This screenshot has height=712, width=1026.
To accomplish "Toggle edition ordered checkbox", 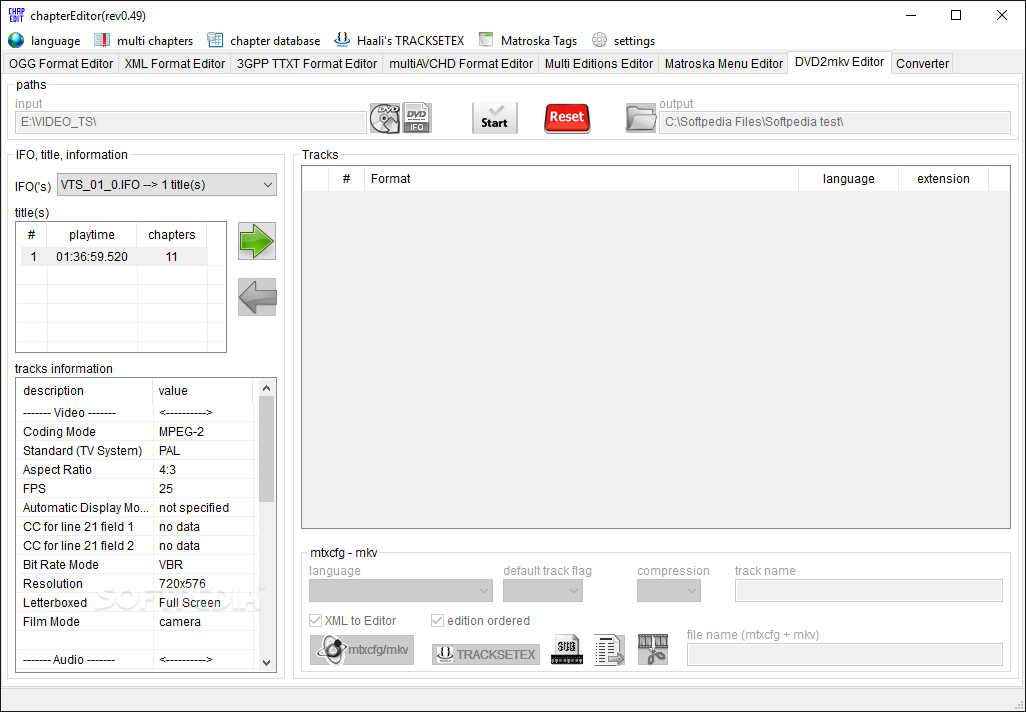I will (x=437, y=620).
